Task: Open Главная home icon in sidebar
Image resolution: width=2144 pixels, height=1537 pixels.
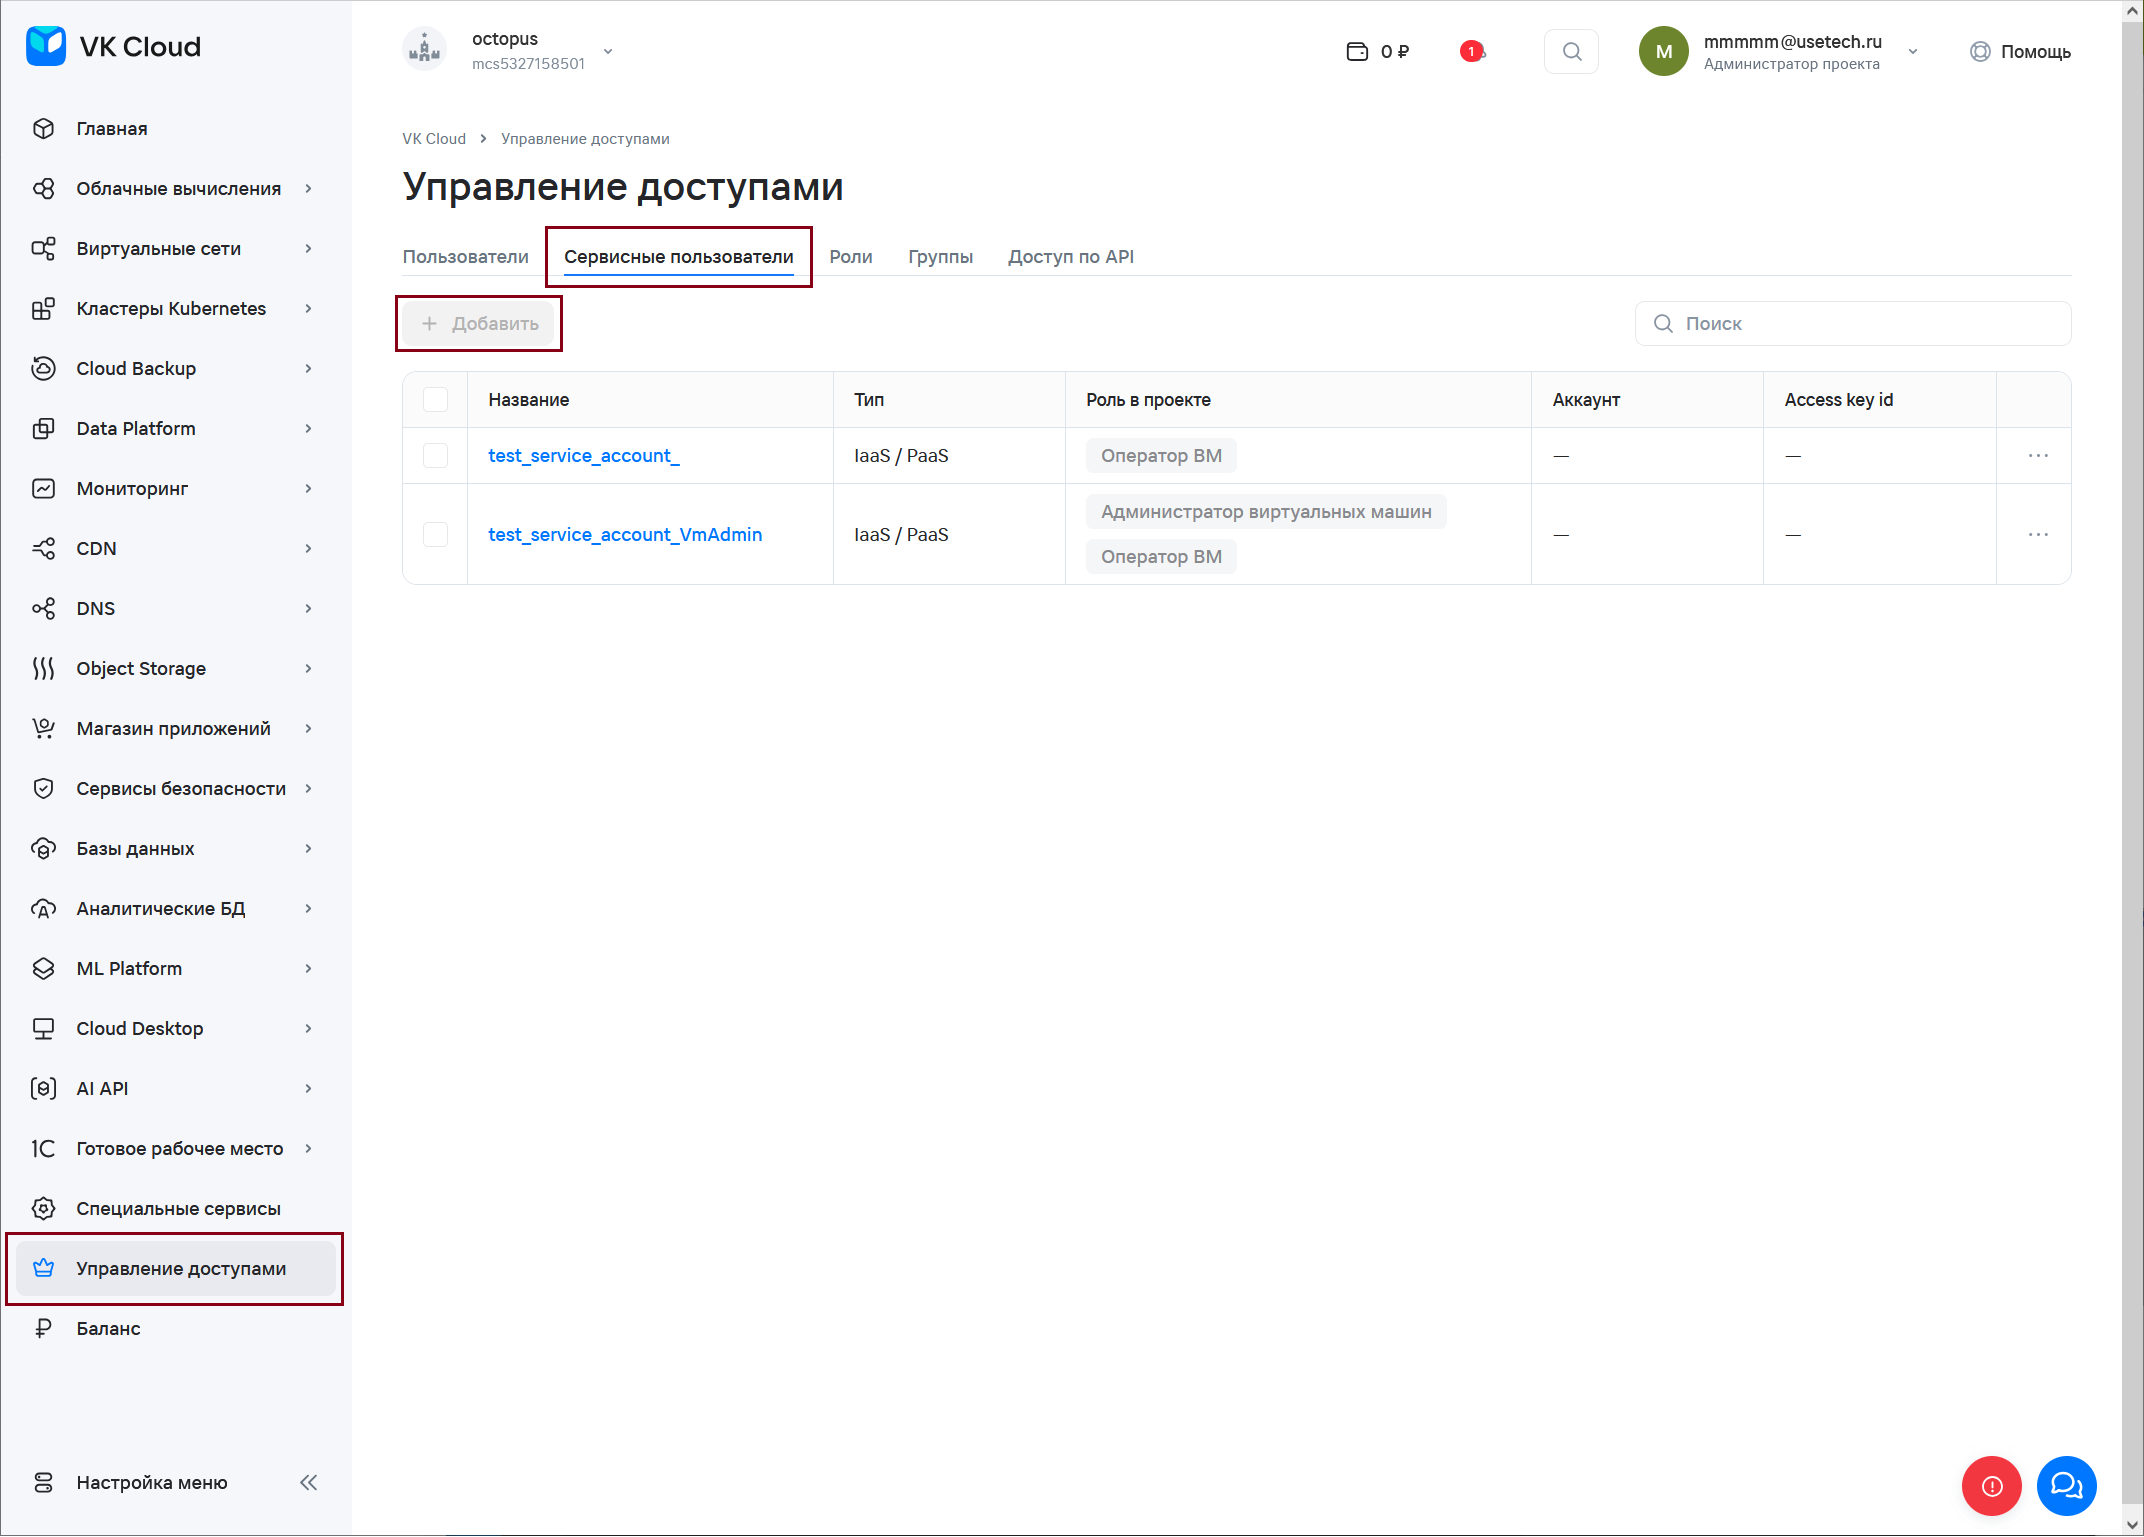Action: tap(43, 129)
